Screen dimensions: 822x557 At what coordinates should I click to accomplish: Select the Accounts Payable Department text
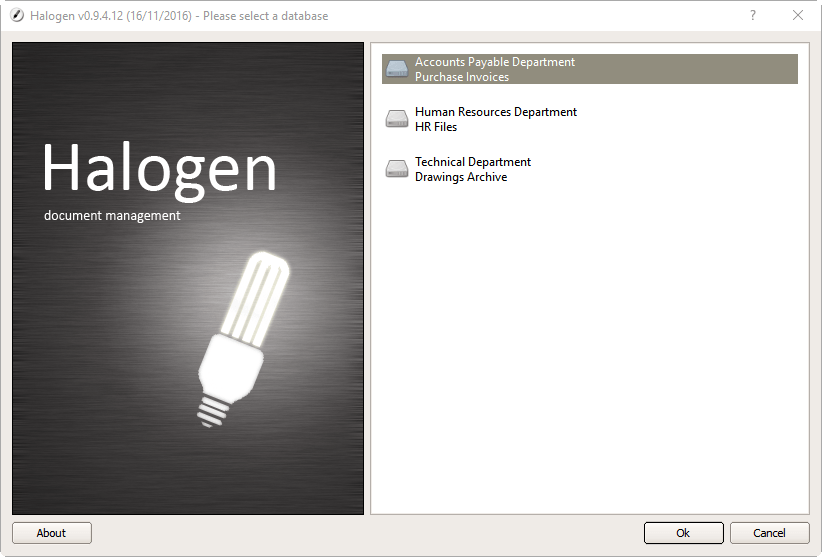point(495,62)
